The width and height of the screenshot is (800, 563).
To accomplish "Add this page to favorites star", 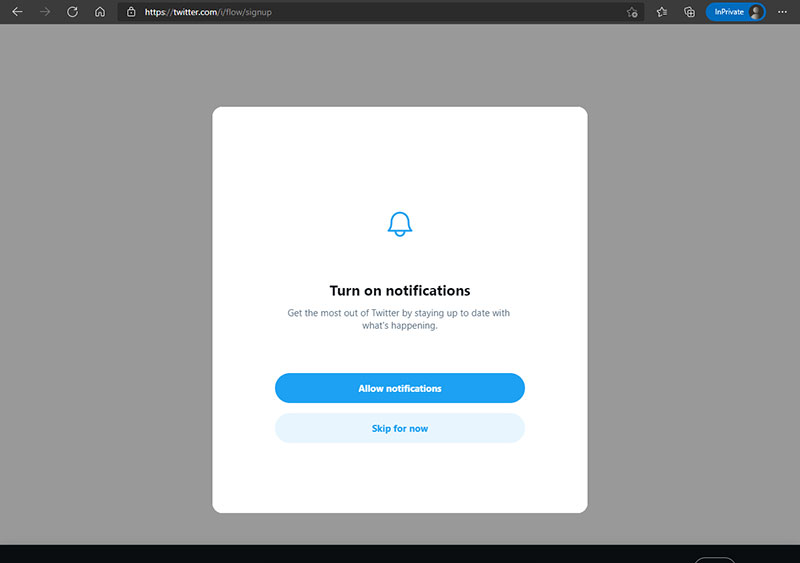I will click(632, 12).
